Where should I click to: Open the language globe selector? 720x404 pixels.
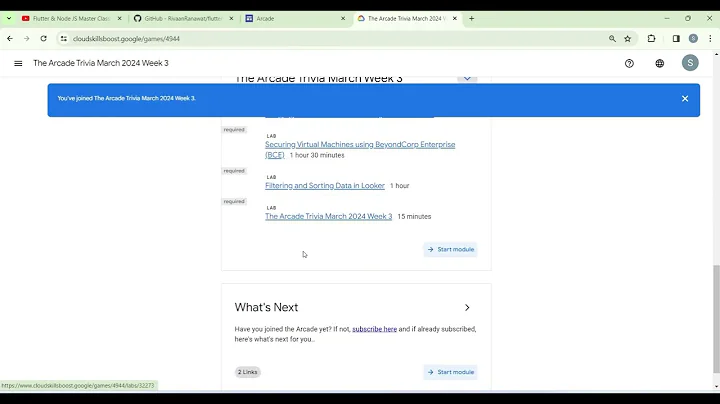659,63
